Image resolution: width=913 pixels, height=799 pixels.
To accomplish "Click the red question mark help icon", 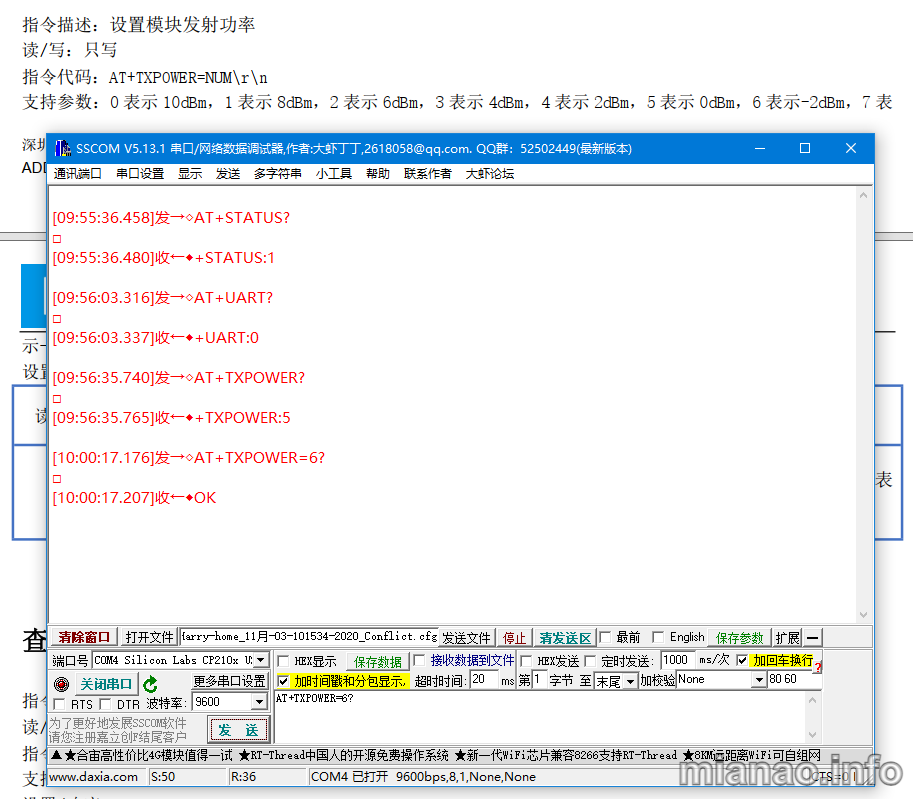I will pos(818,667).
